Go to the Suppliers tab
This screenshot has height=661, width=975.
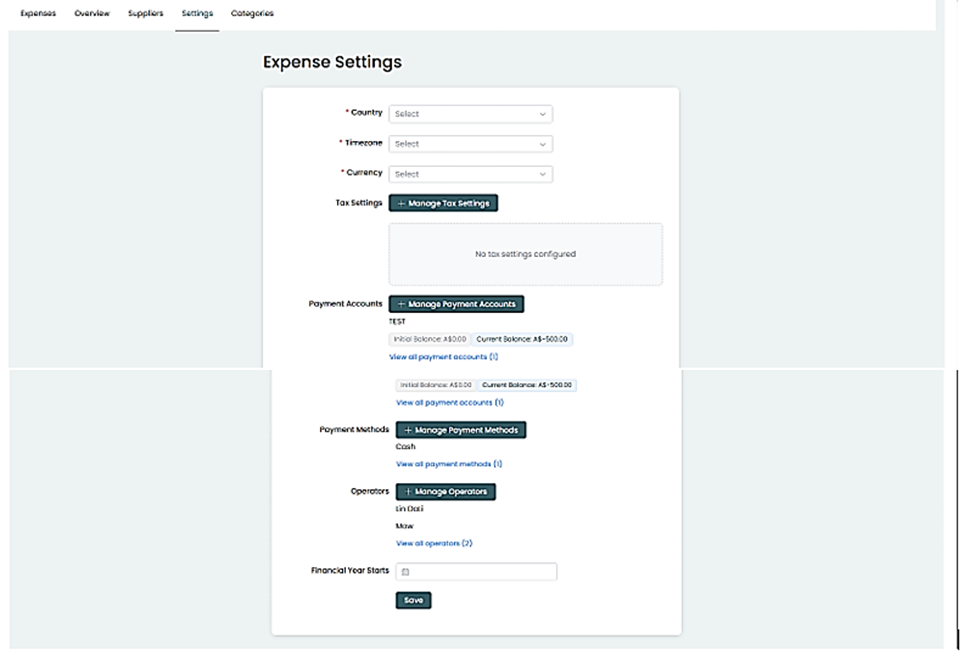pyautogui.click(x=145, y=14)
